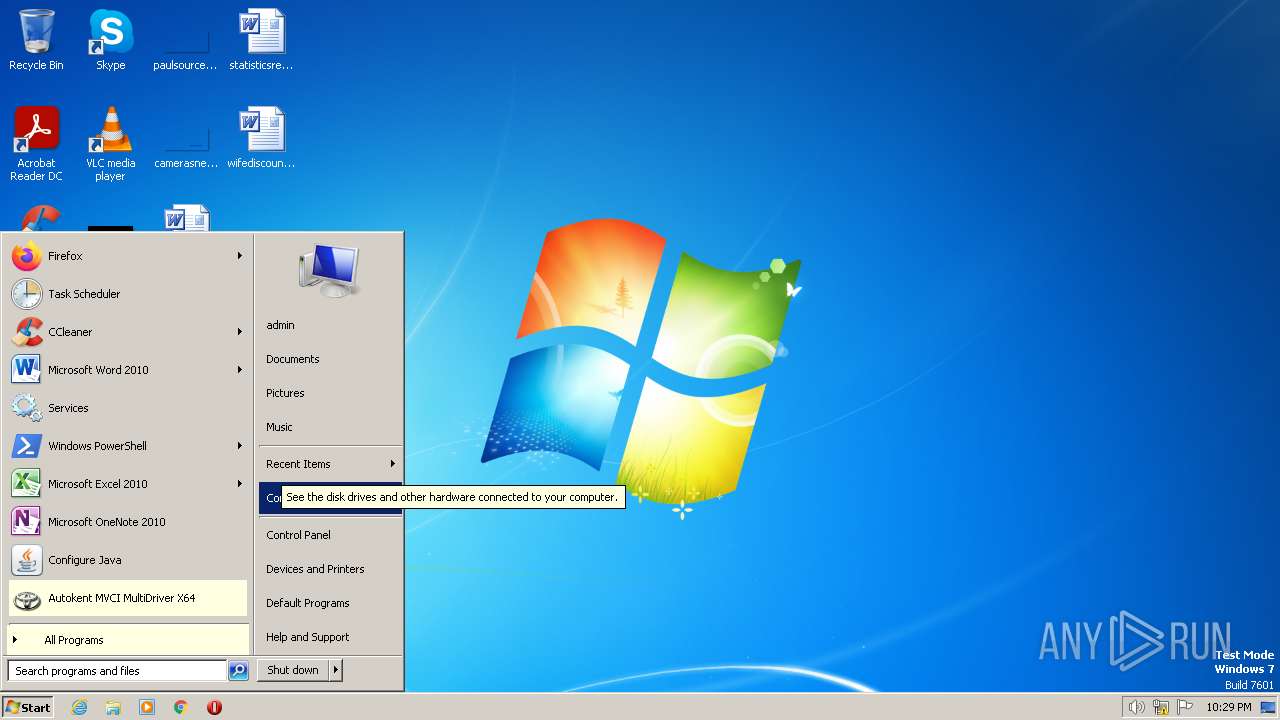Click the Services gears icon
Viewport: 1280px width, 720px height.
click(x=27, y=408)
